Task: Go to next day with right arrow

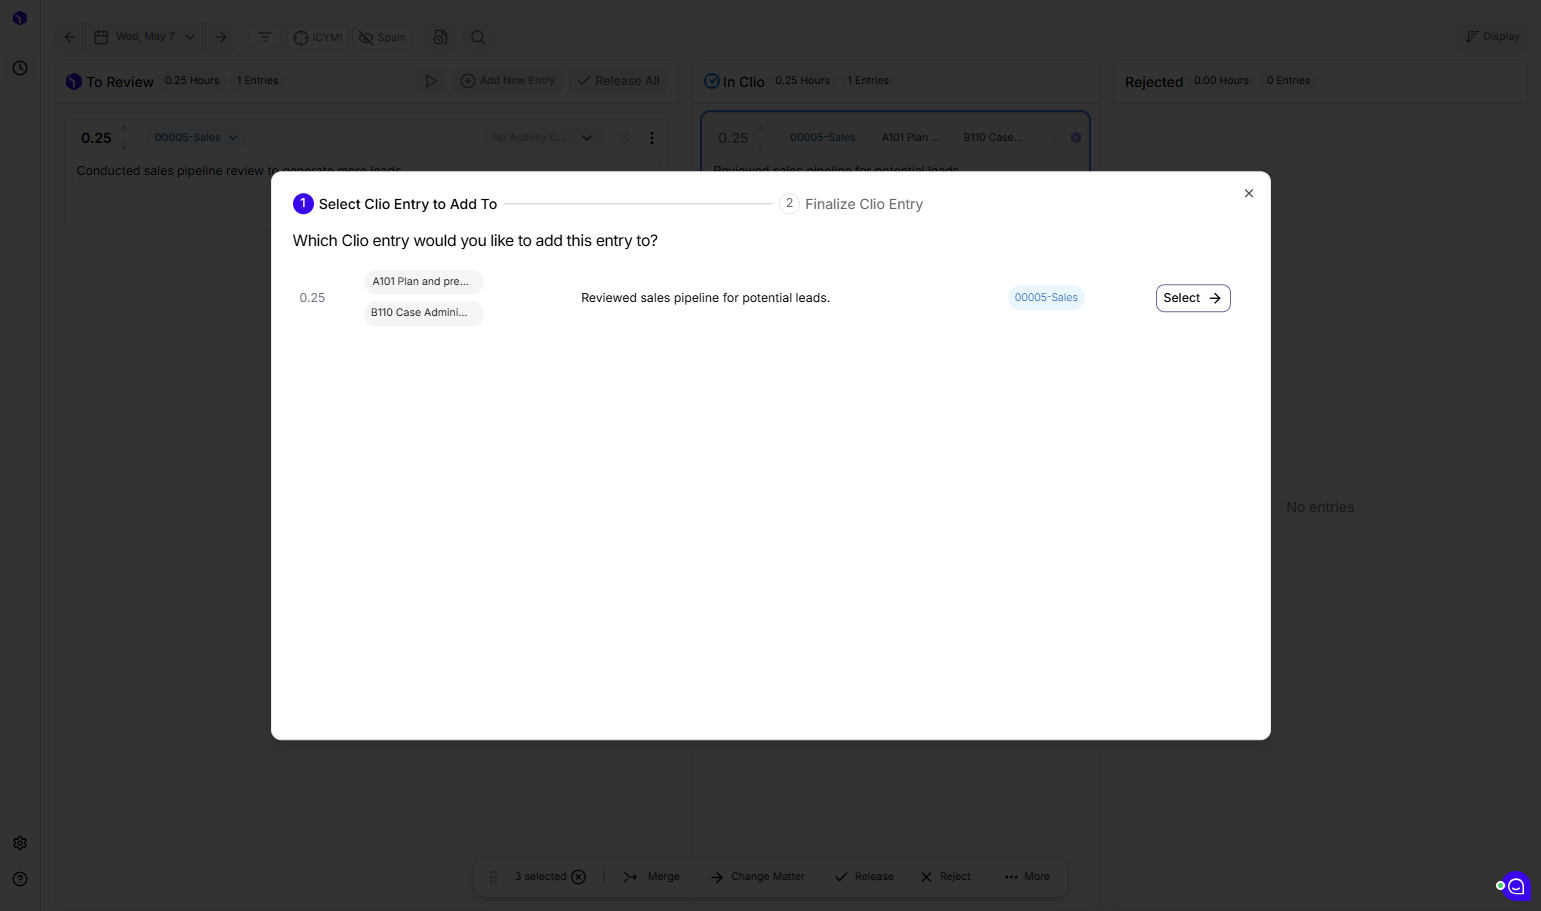Action: tap(222, 37)
